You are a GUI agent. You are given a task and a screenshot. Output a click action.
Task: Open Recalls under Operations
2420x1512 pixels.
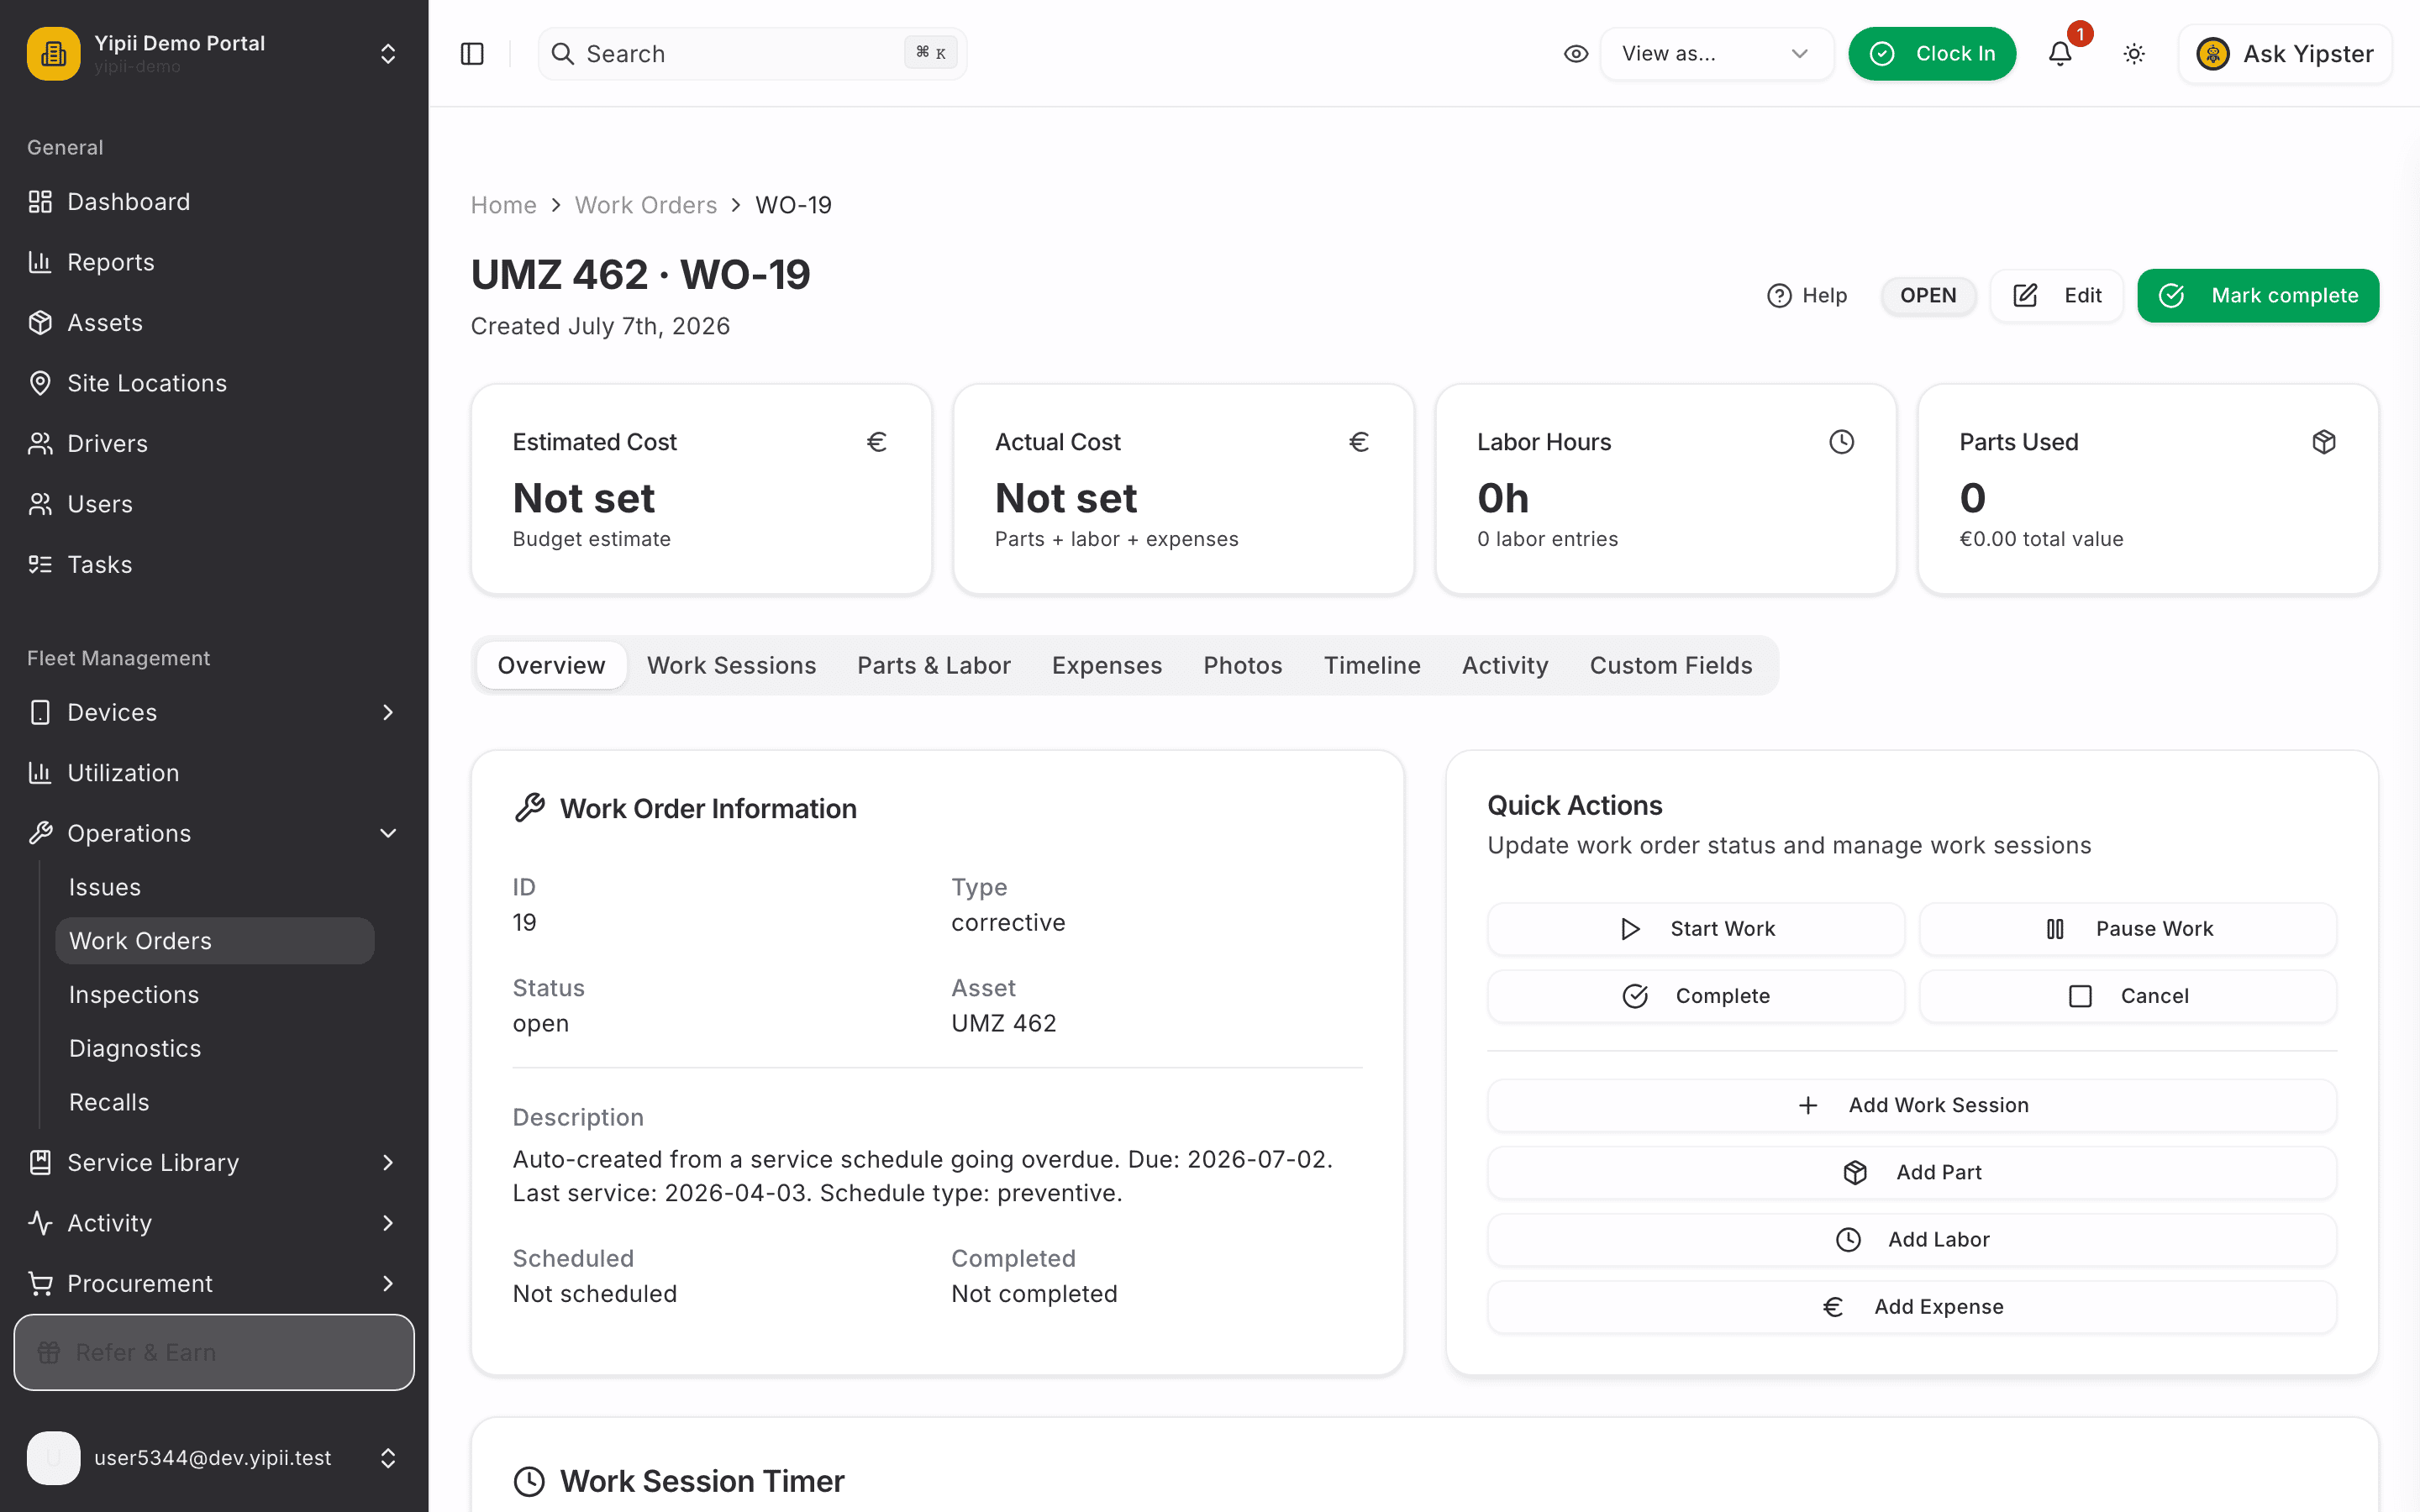tap(214, 1102)
